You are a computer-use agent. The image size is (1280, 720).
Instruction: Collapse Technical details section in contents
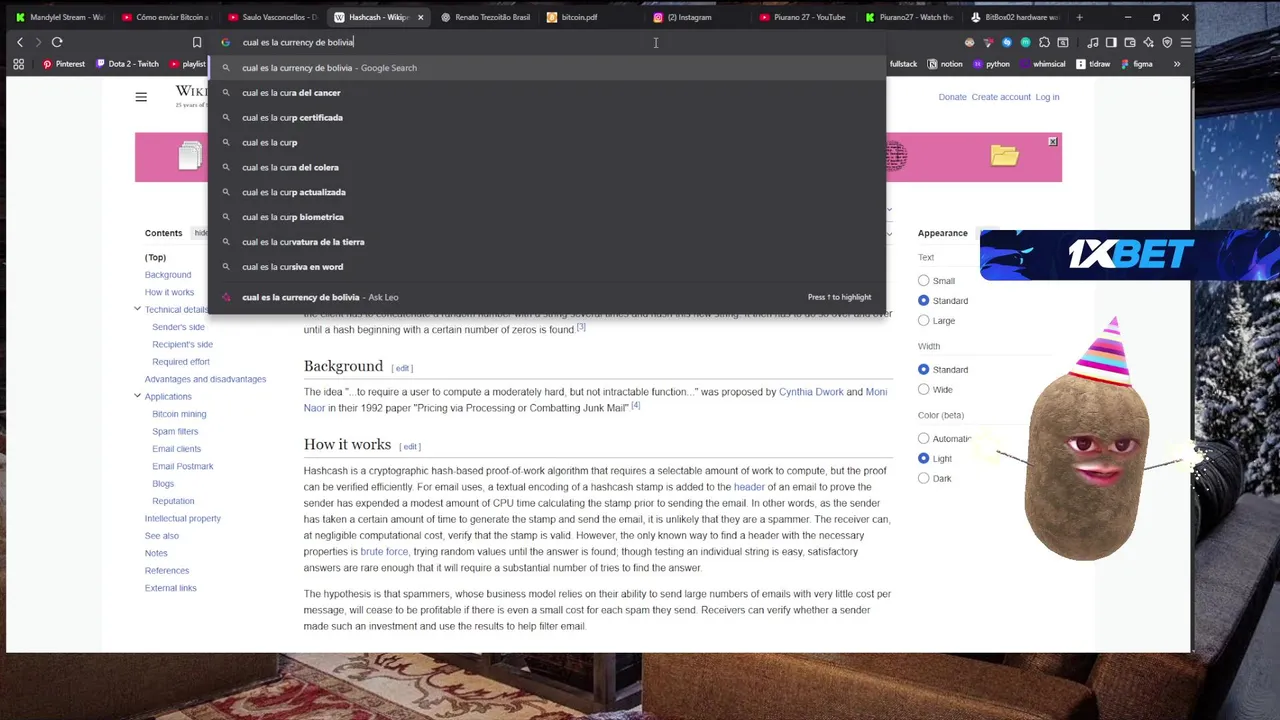click(x=137, y=309)
